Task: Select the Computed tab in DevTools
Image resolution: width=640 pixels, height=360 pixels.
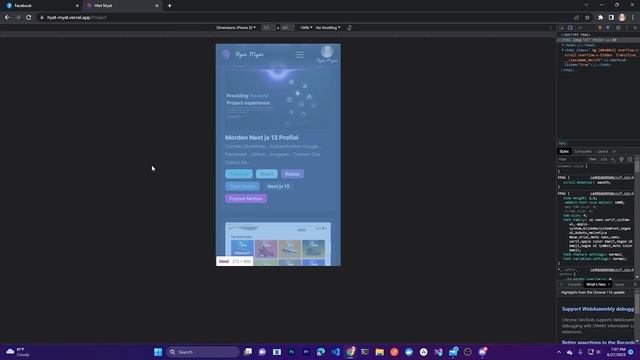Action: pos(583,151)
